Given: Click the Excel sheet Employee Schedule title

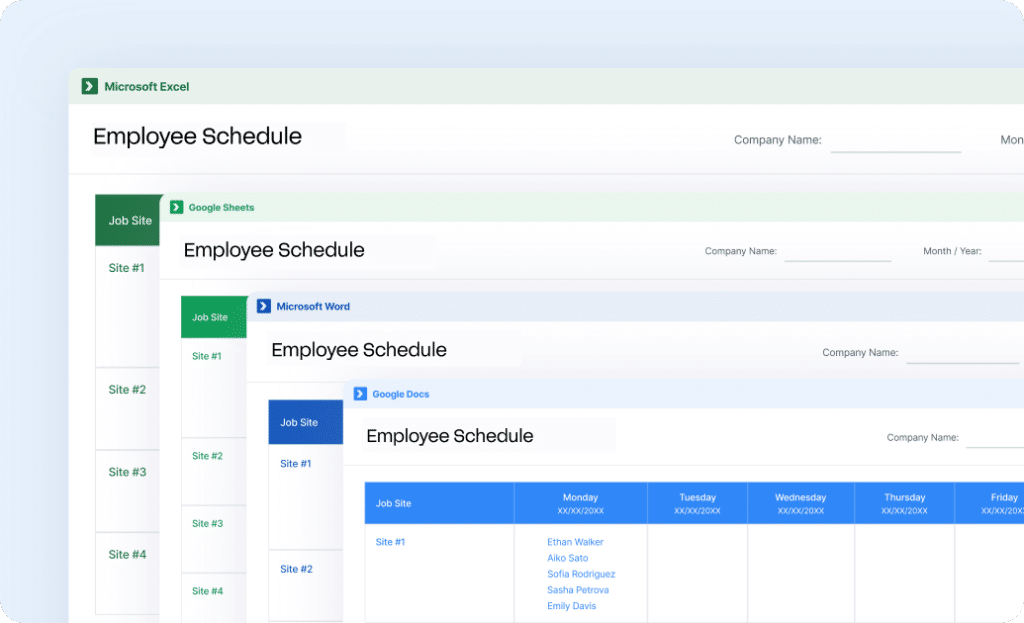Looking at the screenshot, I should click(197, 136).
